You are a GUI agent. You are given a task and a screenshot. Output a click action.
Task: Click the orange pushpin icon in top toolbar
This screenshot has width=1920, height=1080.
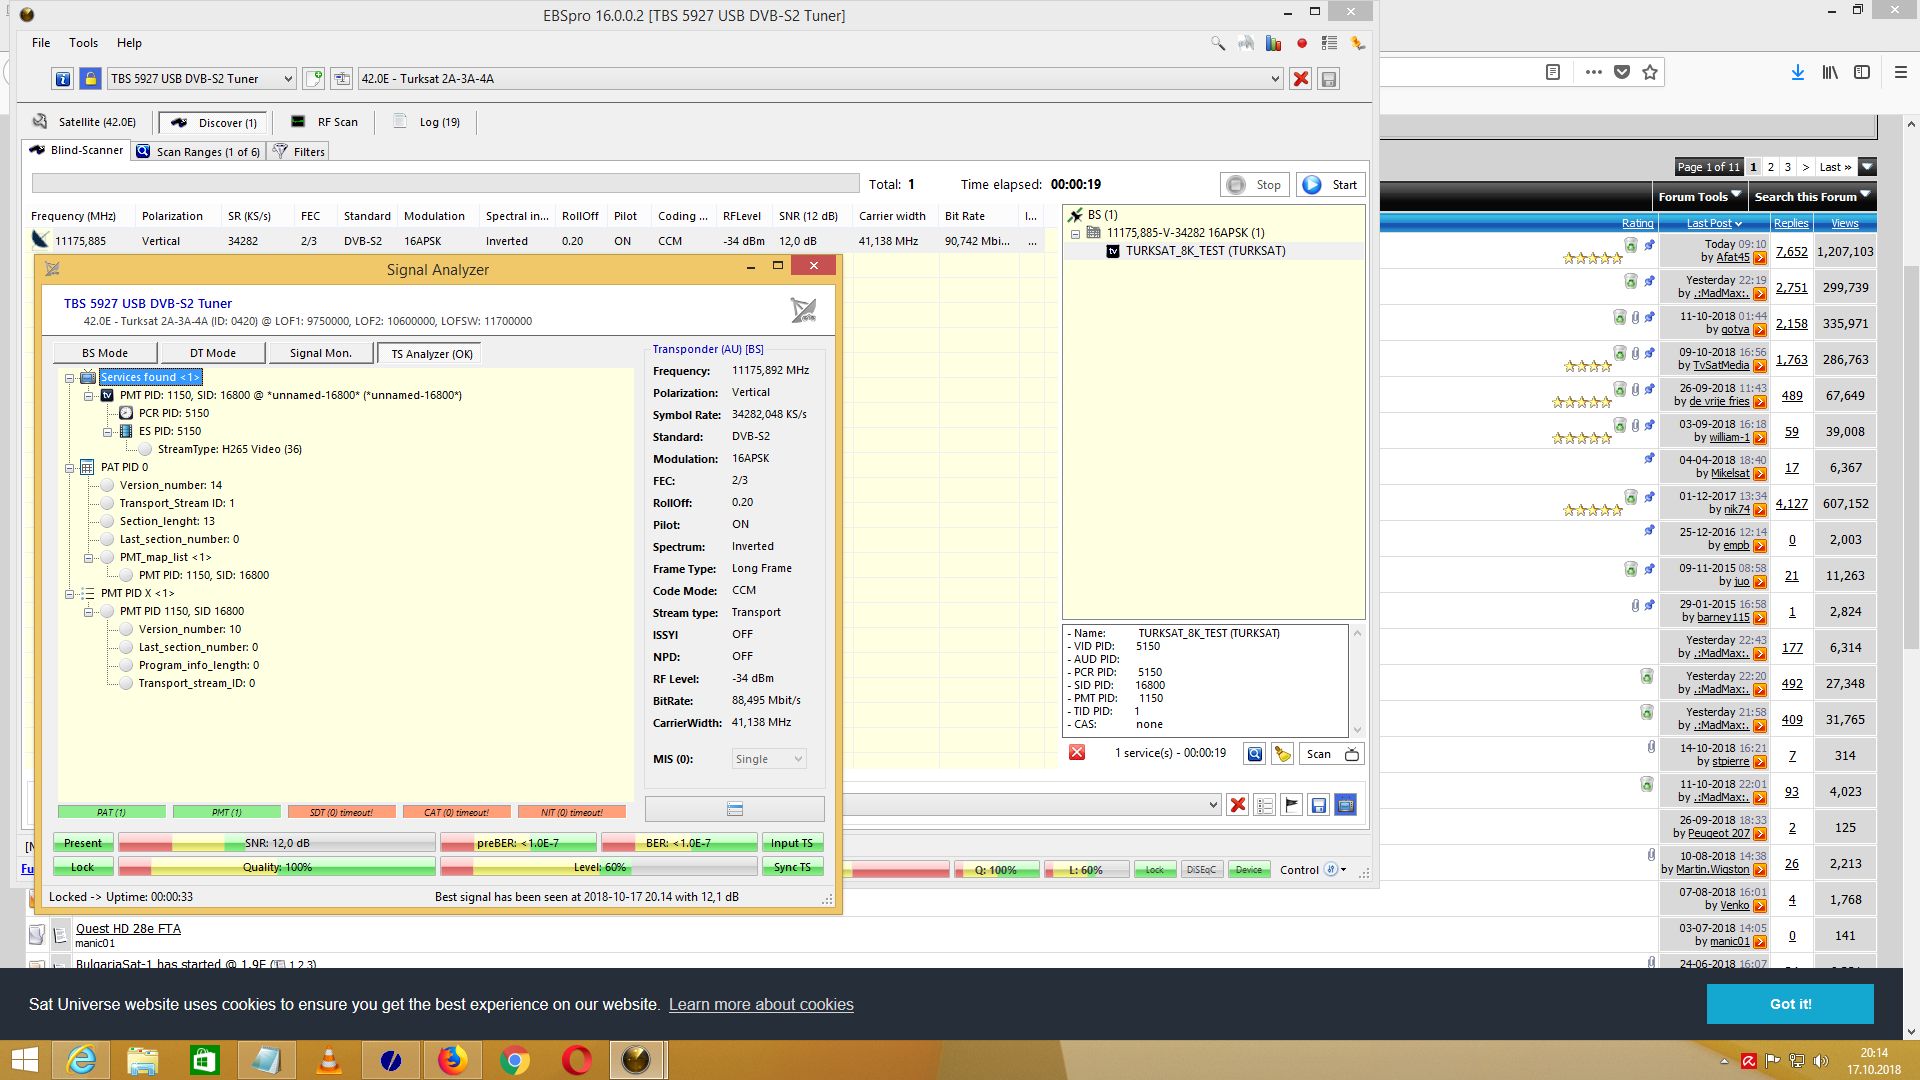1357,43
